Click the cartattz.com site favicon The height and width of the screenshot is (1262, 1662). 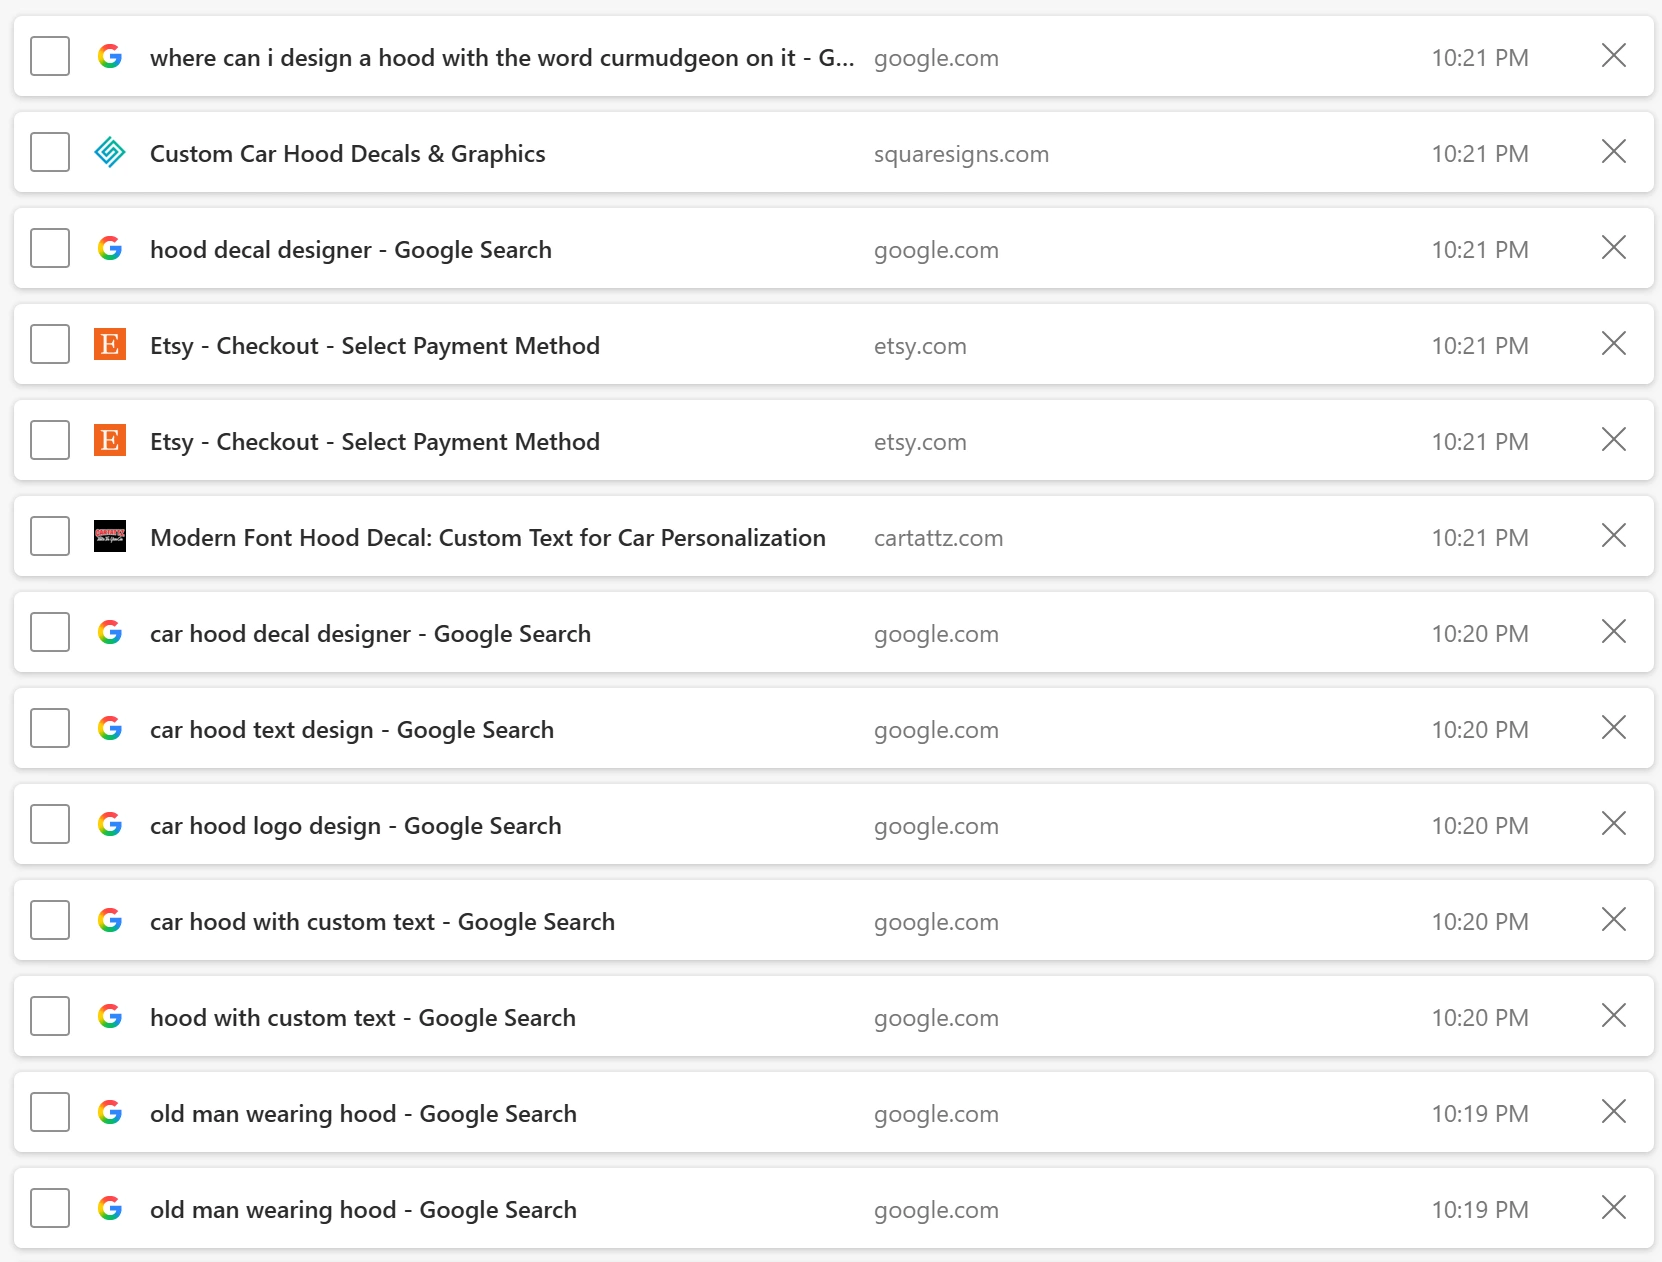[x=110, y=537]
